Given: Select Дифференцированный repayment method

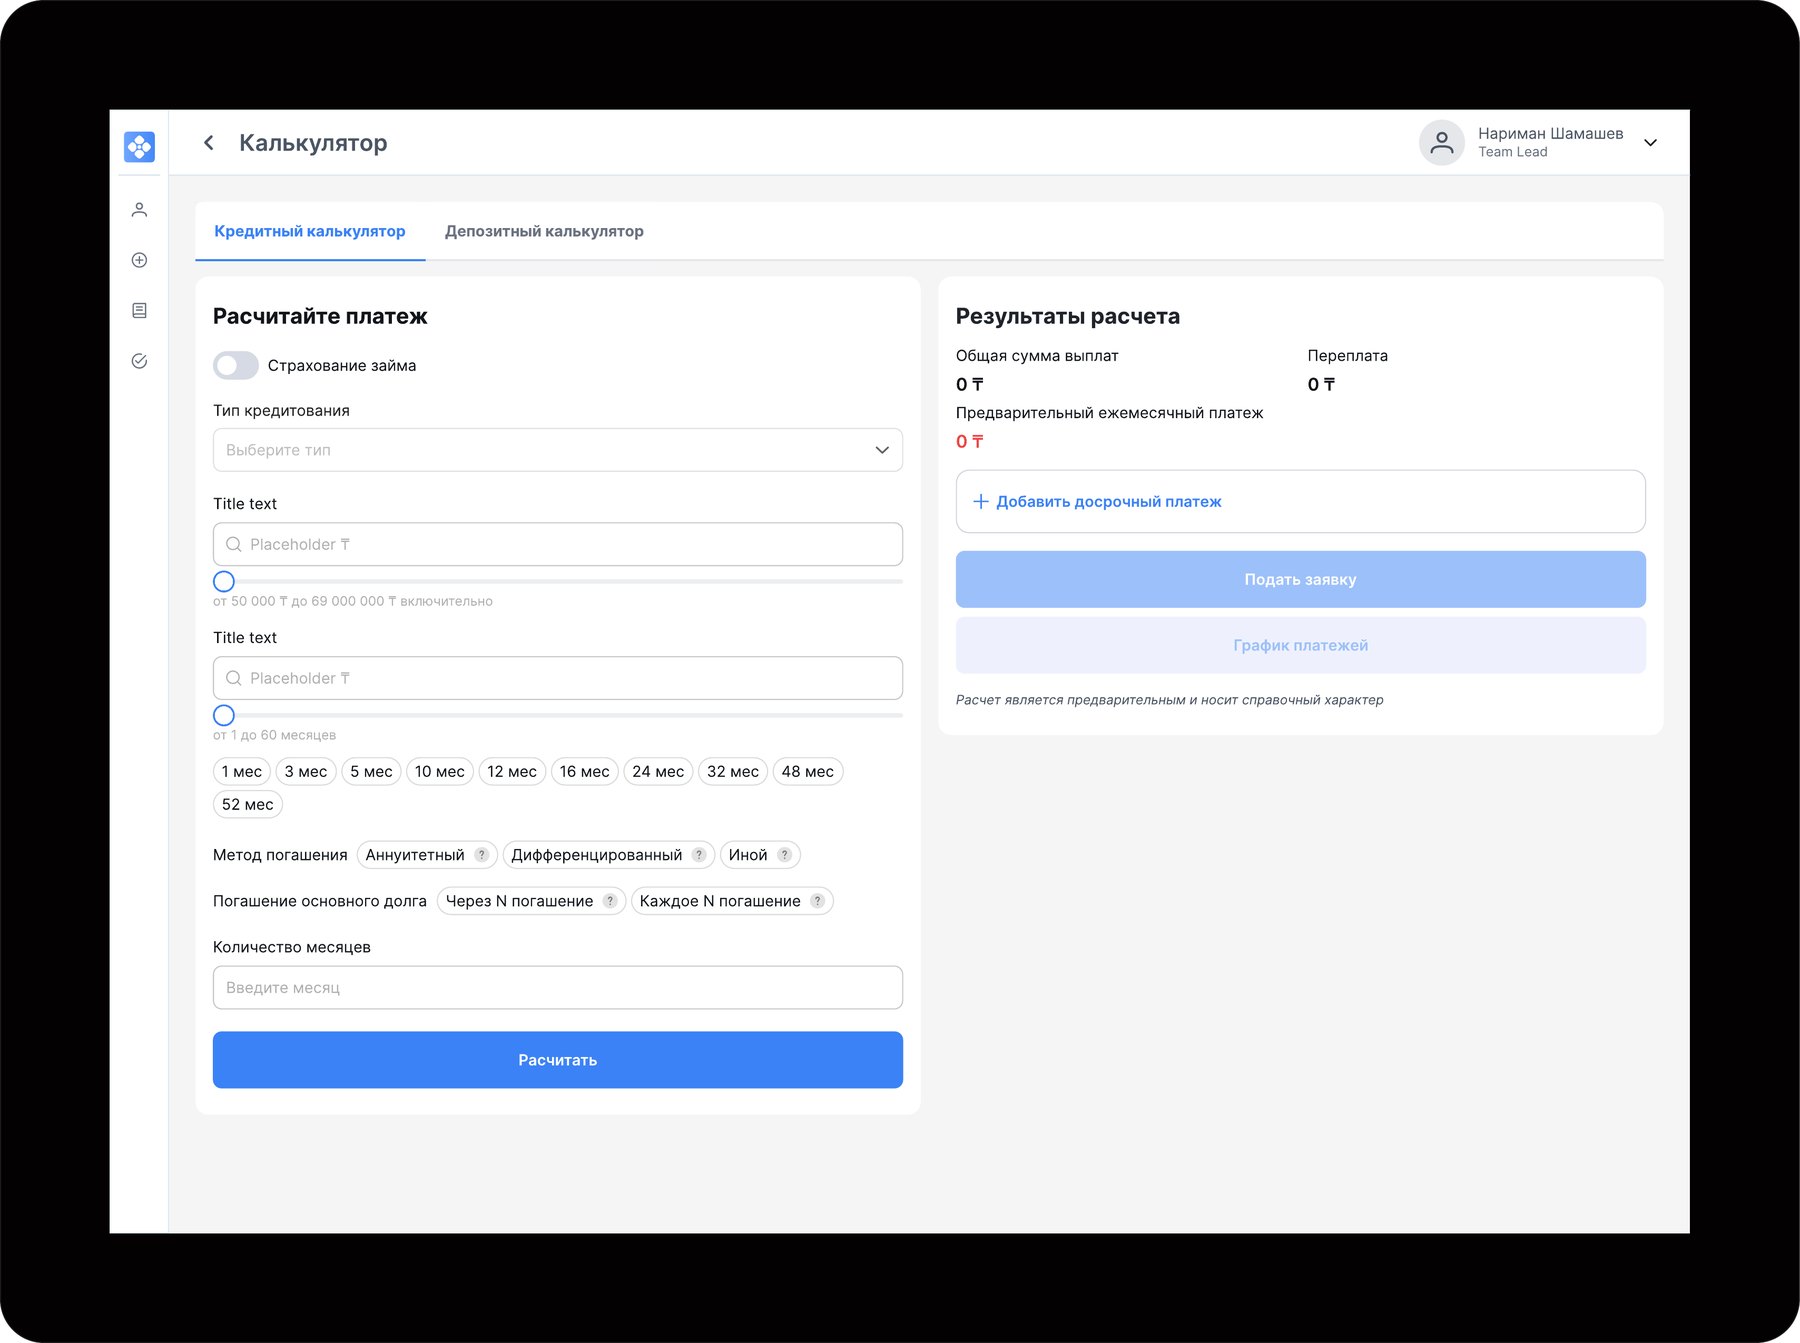Looking at the screenshot, I should 609,855.
